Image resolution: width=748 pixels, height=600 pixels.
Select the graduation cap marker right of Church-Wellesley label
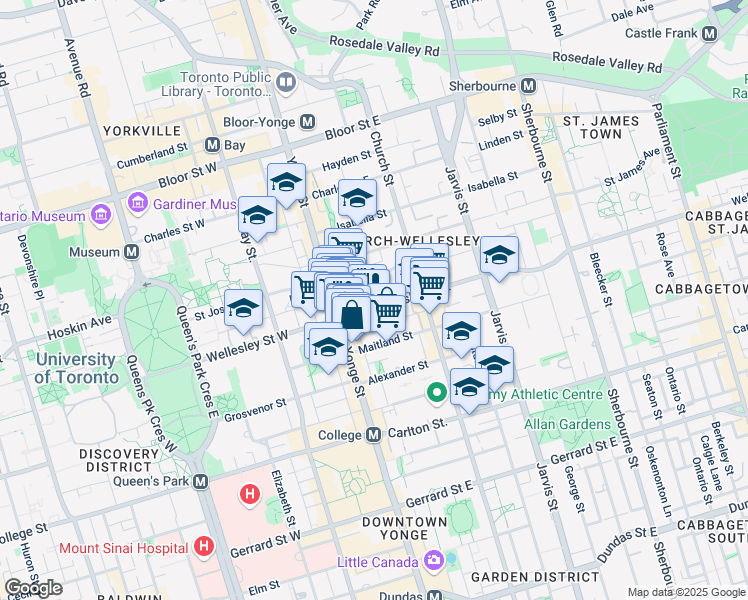tap(499, 258)
